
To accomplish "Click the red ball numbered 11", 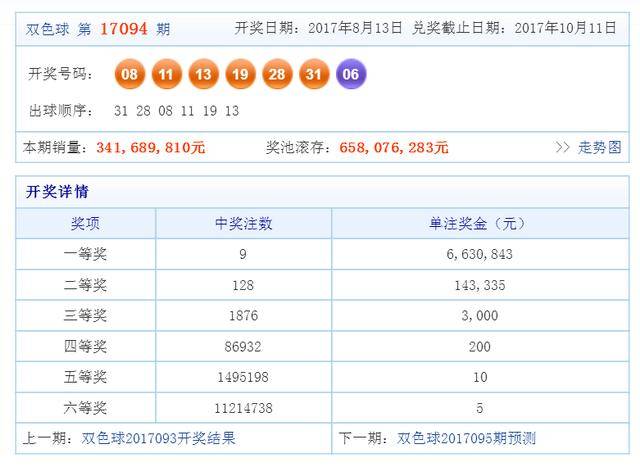I will click(167, 74).
